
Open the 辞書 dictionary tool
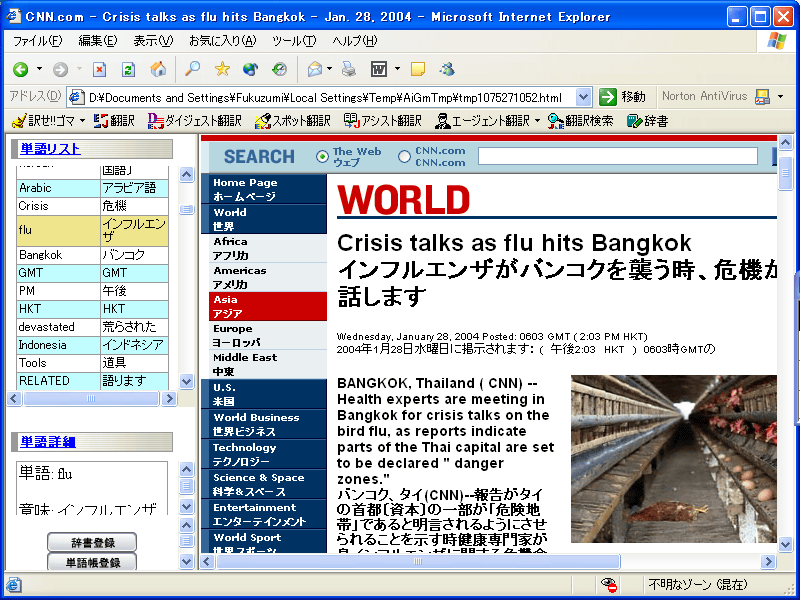[647, 121]
